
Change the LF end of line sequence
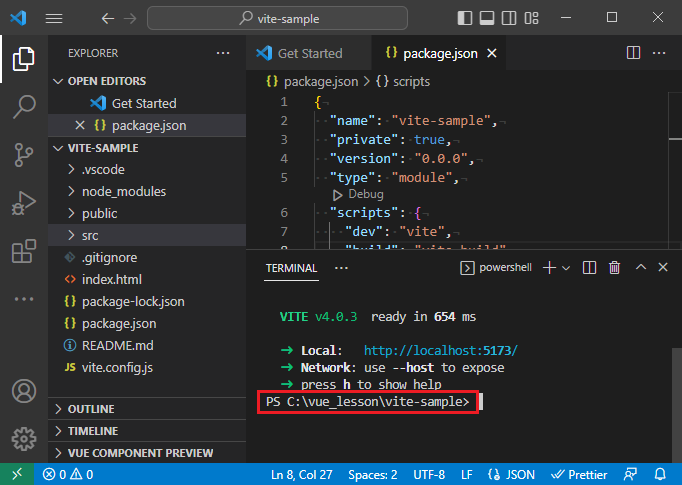[467, 474]
